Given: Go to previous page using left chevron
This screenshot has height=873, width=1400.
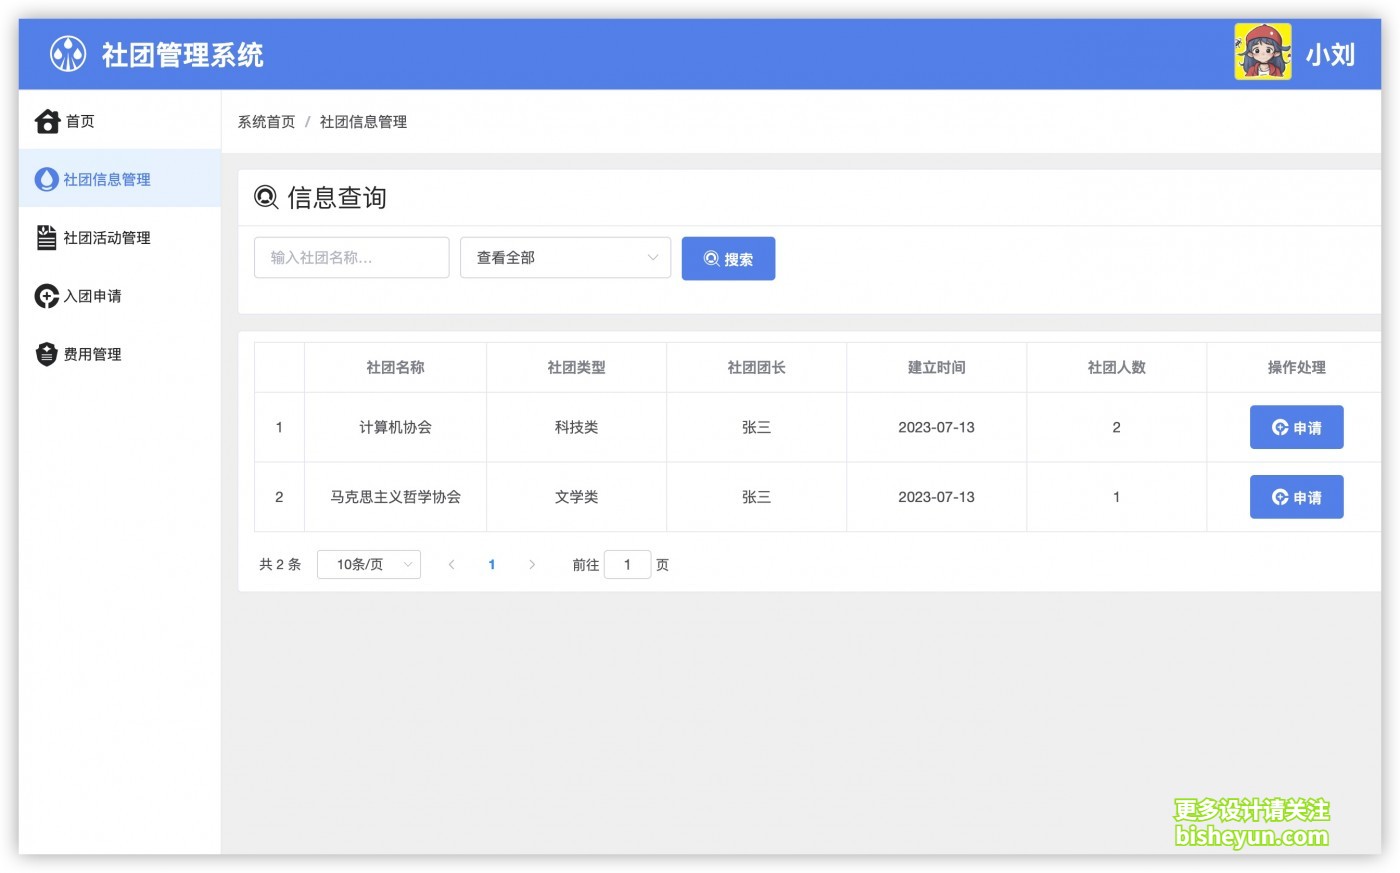Looking at the screenshot, I should pos(452,565).
